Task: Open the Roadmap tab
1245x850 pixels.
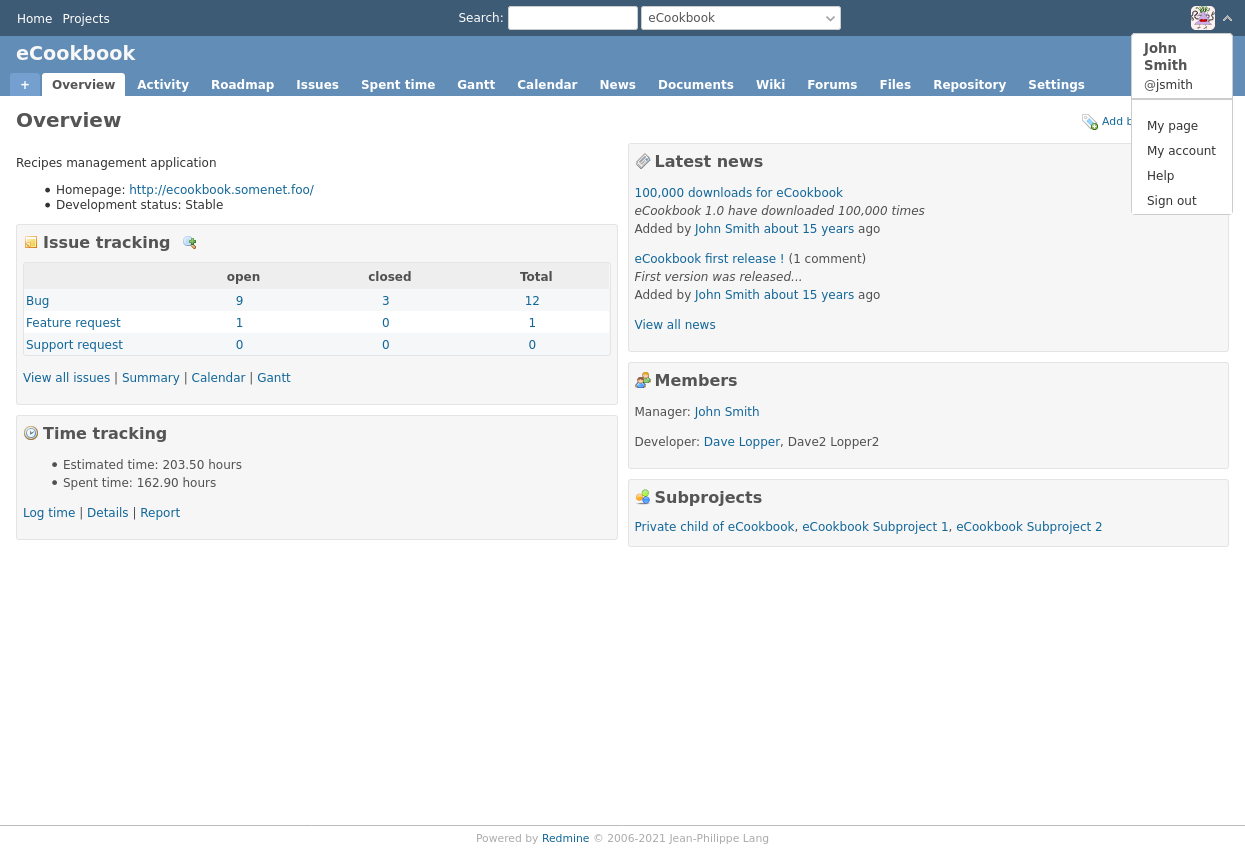Action: coord(242,85)
